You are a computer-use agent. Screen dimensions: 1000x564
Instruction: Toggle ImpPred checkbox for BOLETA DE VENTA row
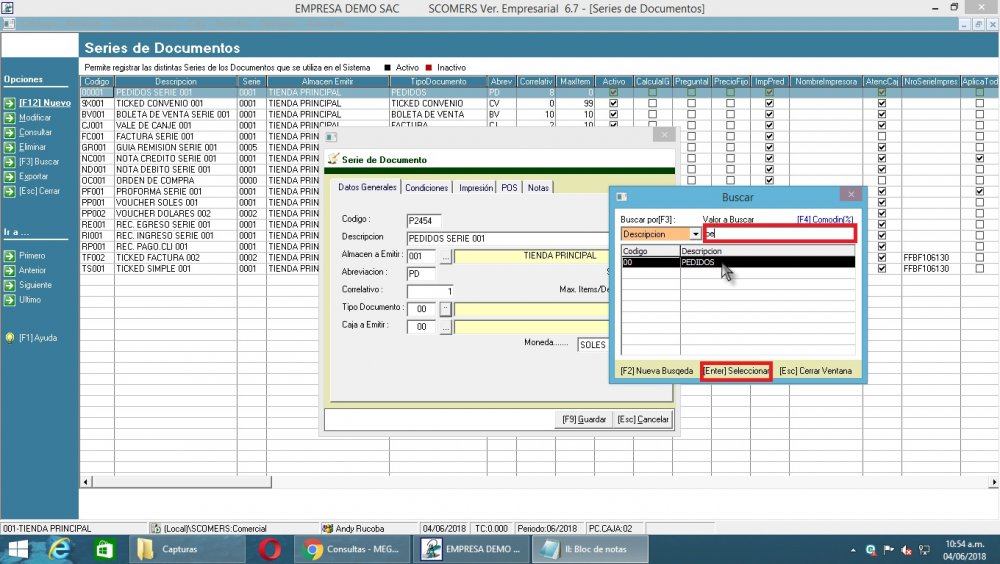(x=769, y=114)
